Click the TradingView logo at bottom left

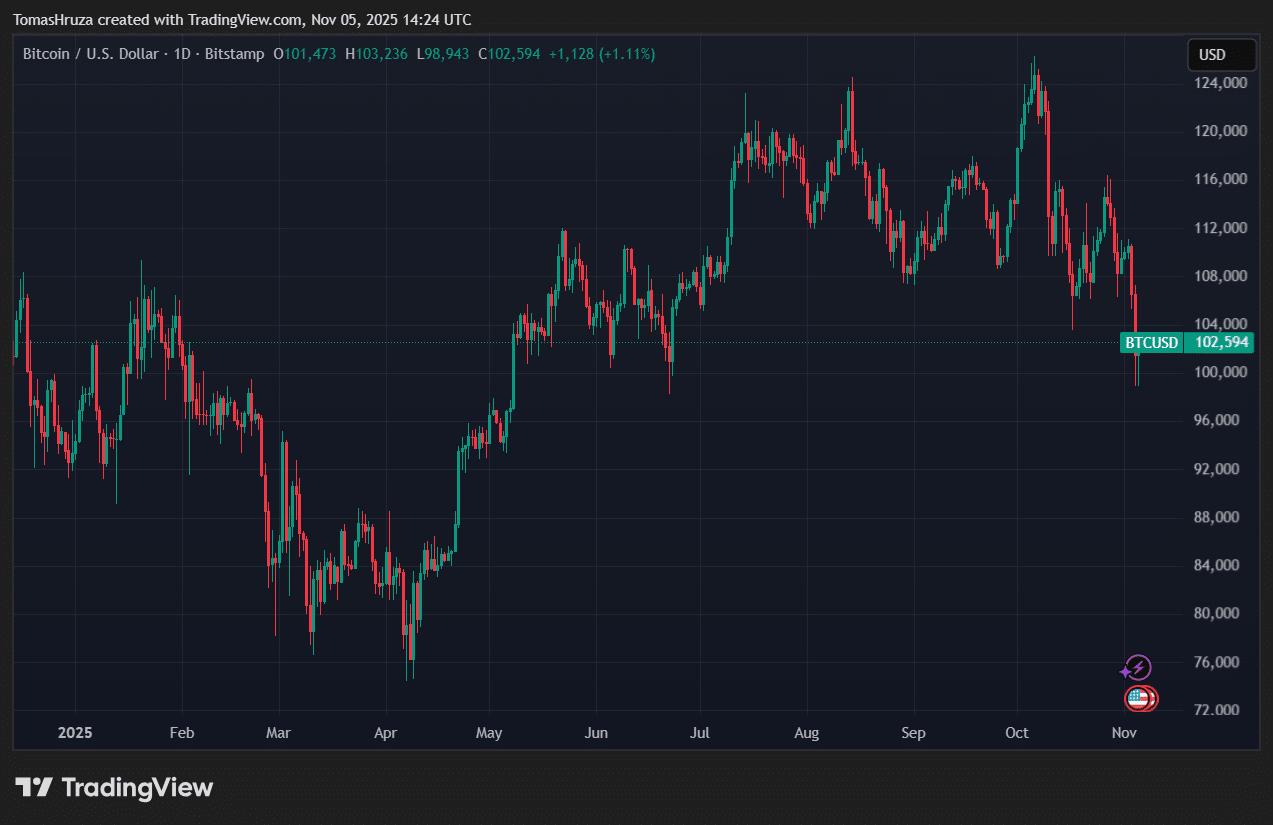tap(114, 788)
